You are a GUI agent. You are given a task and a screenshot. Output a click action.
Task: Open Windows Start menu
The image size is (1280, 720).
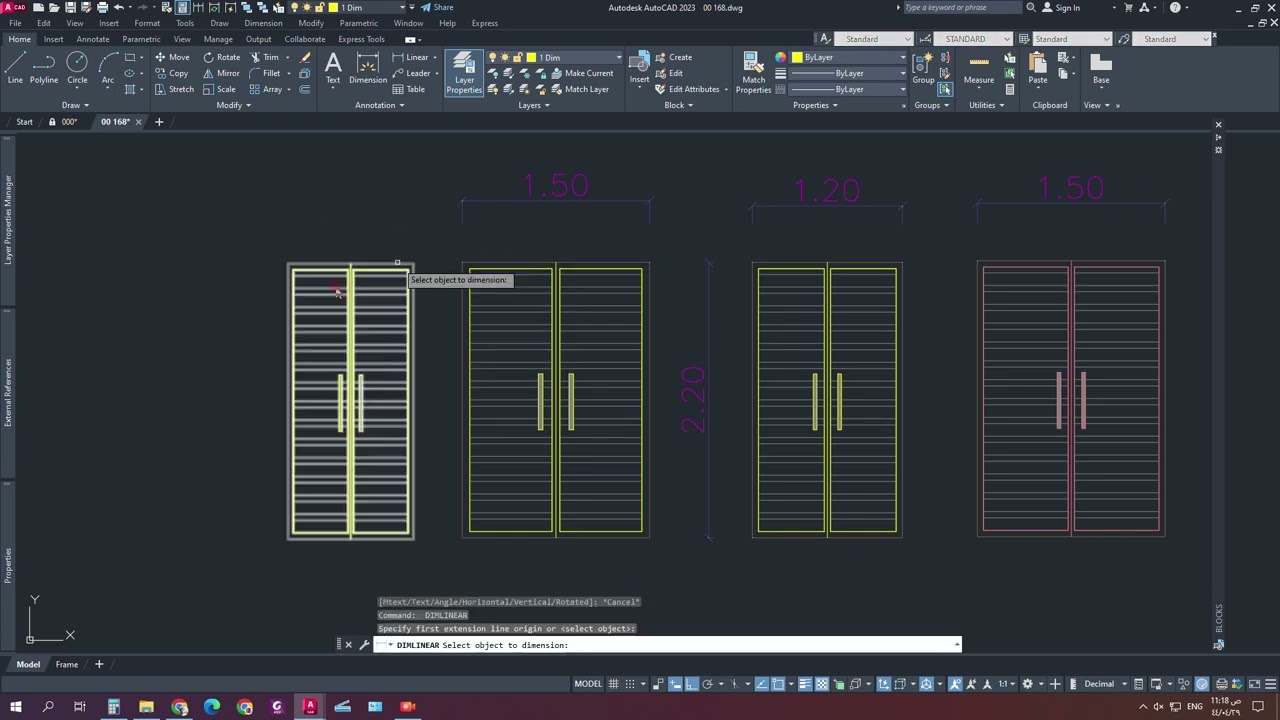pos(15,706)
